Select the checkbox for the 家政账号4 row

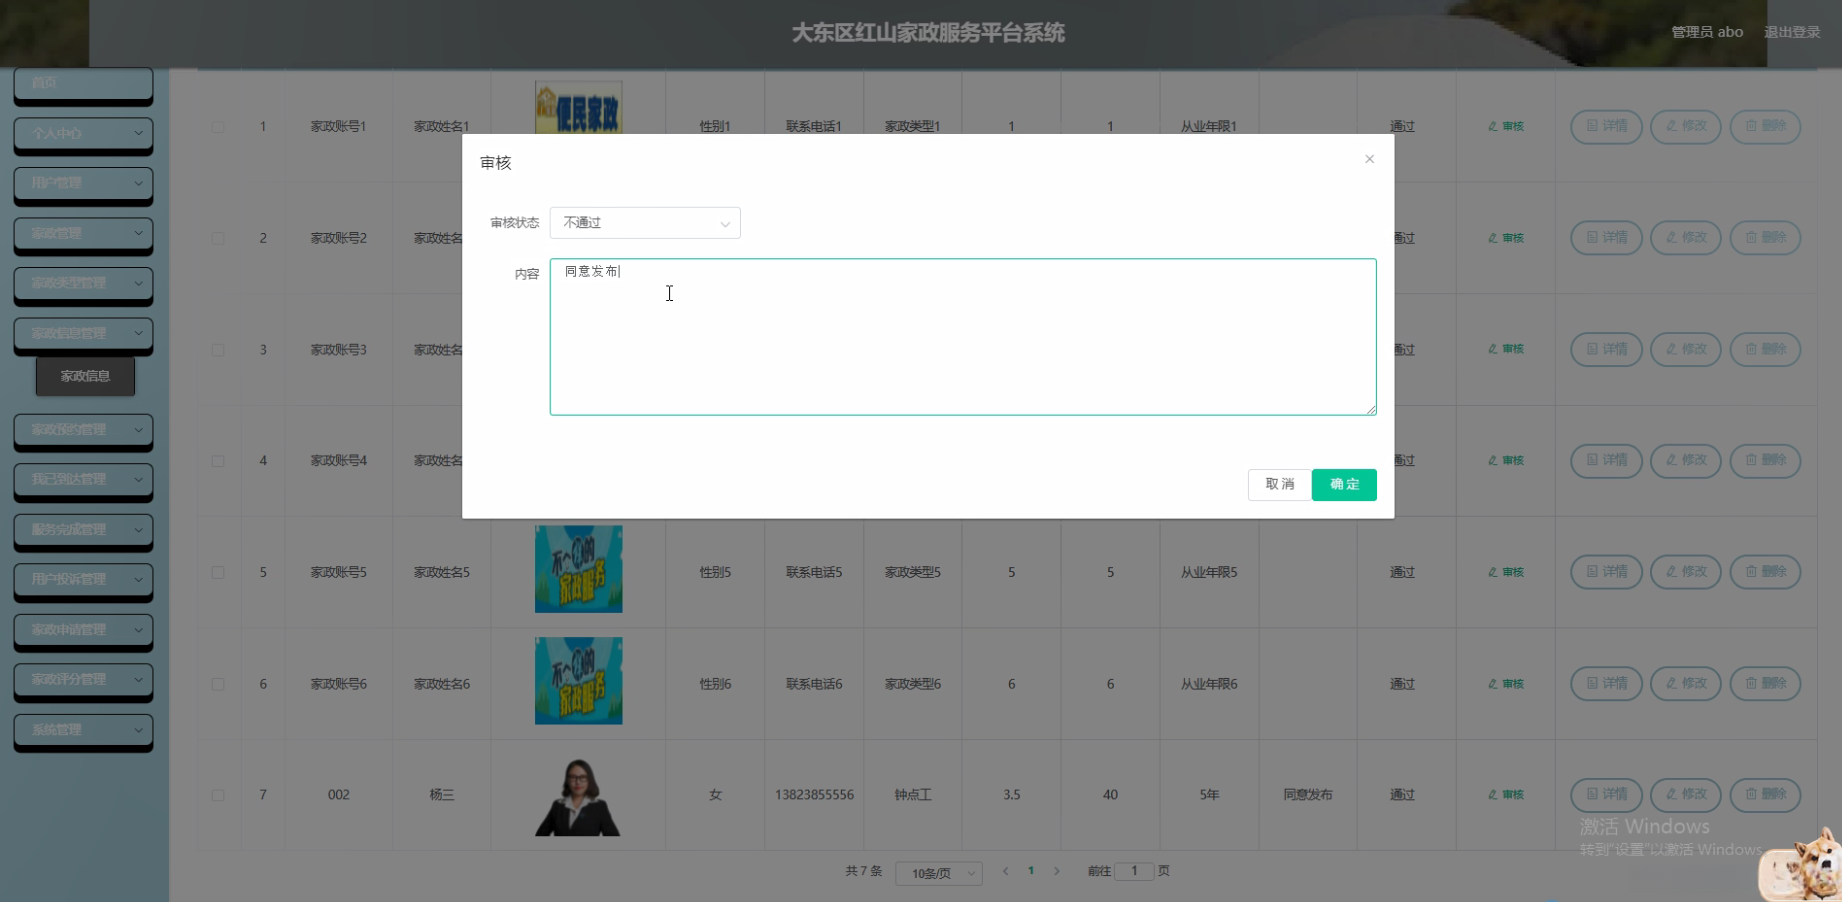218,461
